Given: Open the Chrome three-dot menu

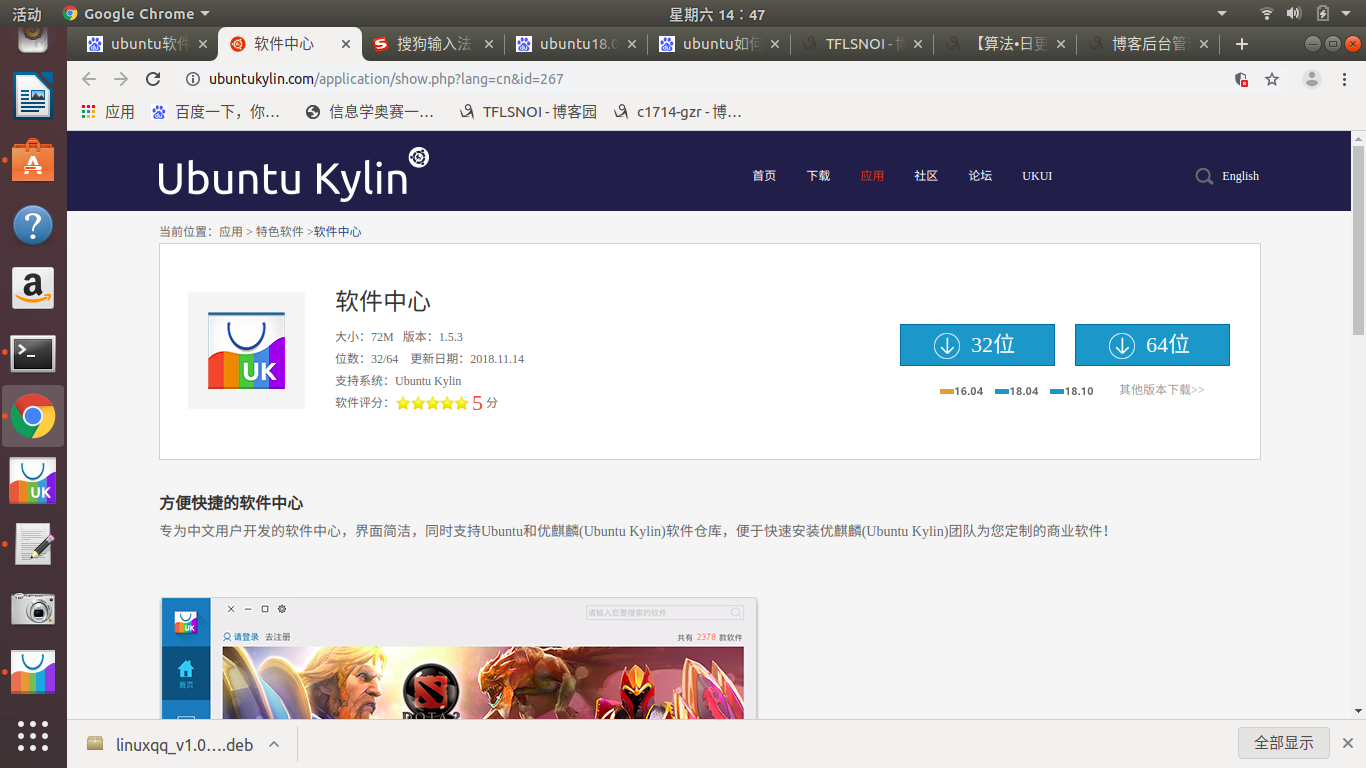Looking at the screenshot, I should pyautogui.click(x=1345, y=79).
